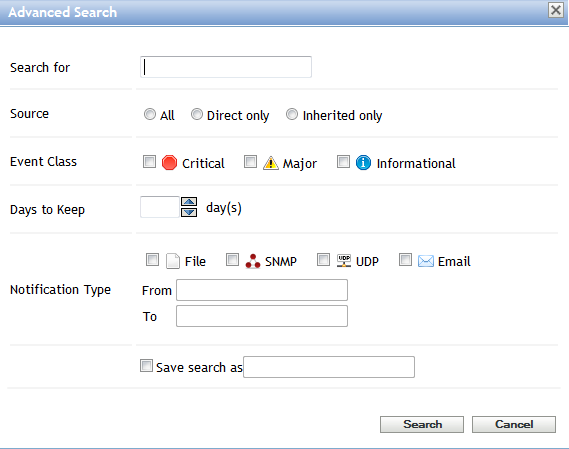Image resolution: width=569 pixels, height=449 pixels.
Task: Click the SNMP notification icon
Action: pos(253,261)
